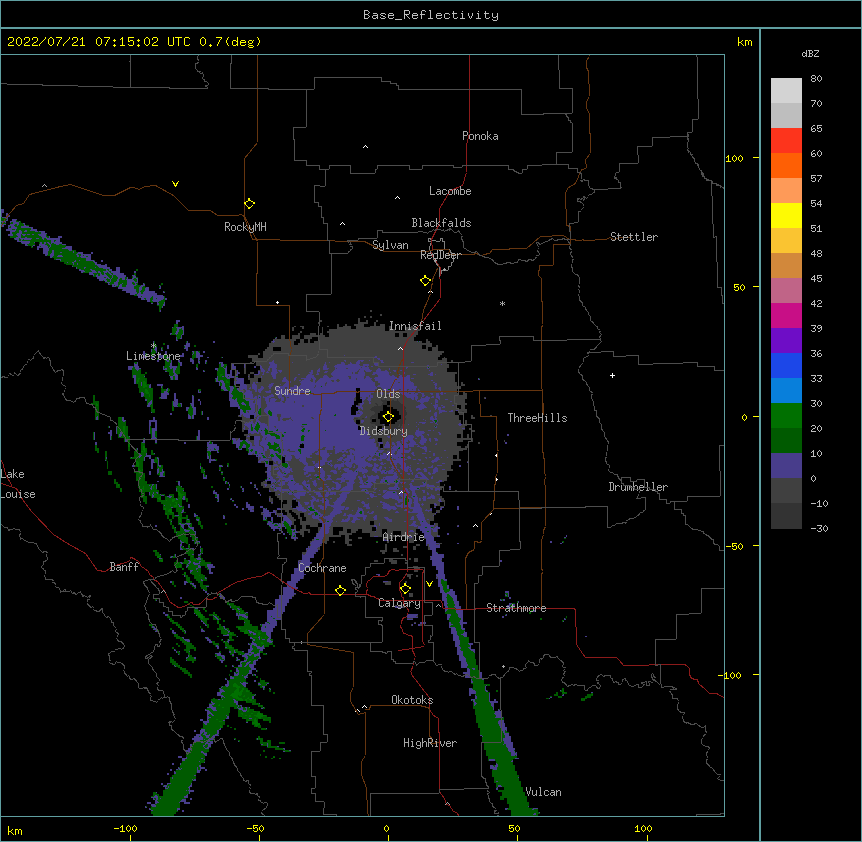Click the Olds city label
Image resolution: width=862 pixels, height=842 pixels.
388,394
